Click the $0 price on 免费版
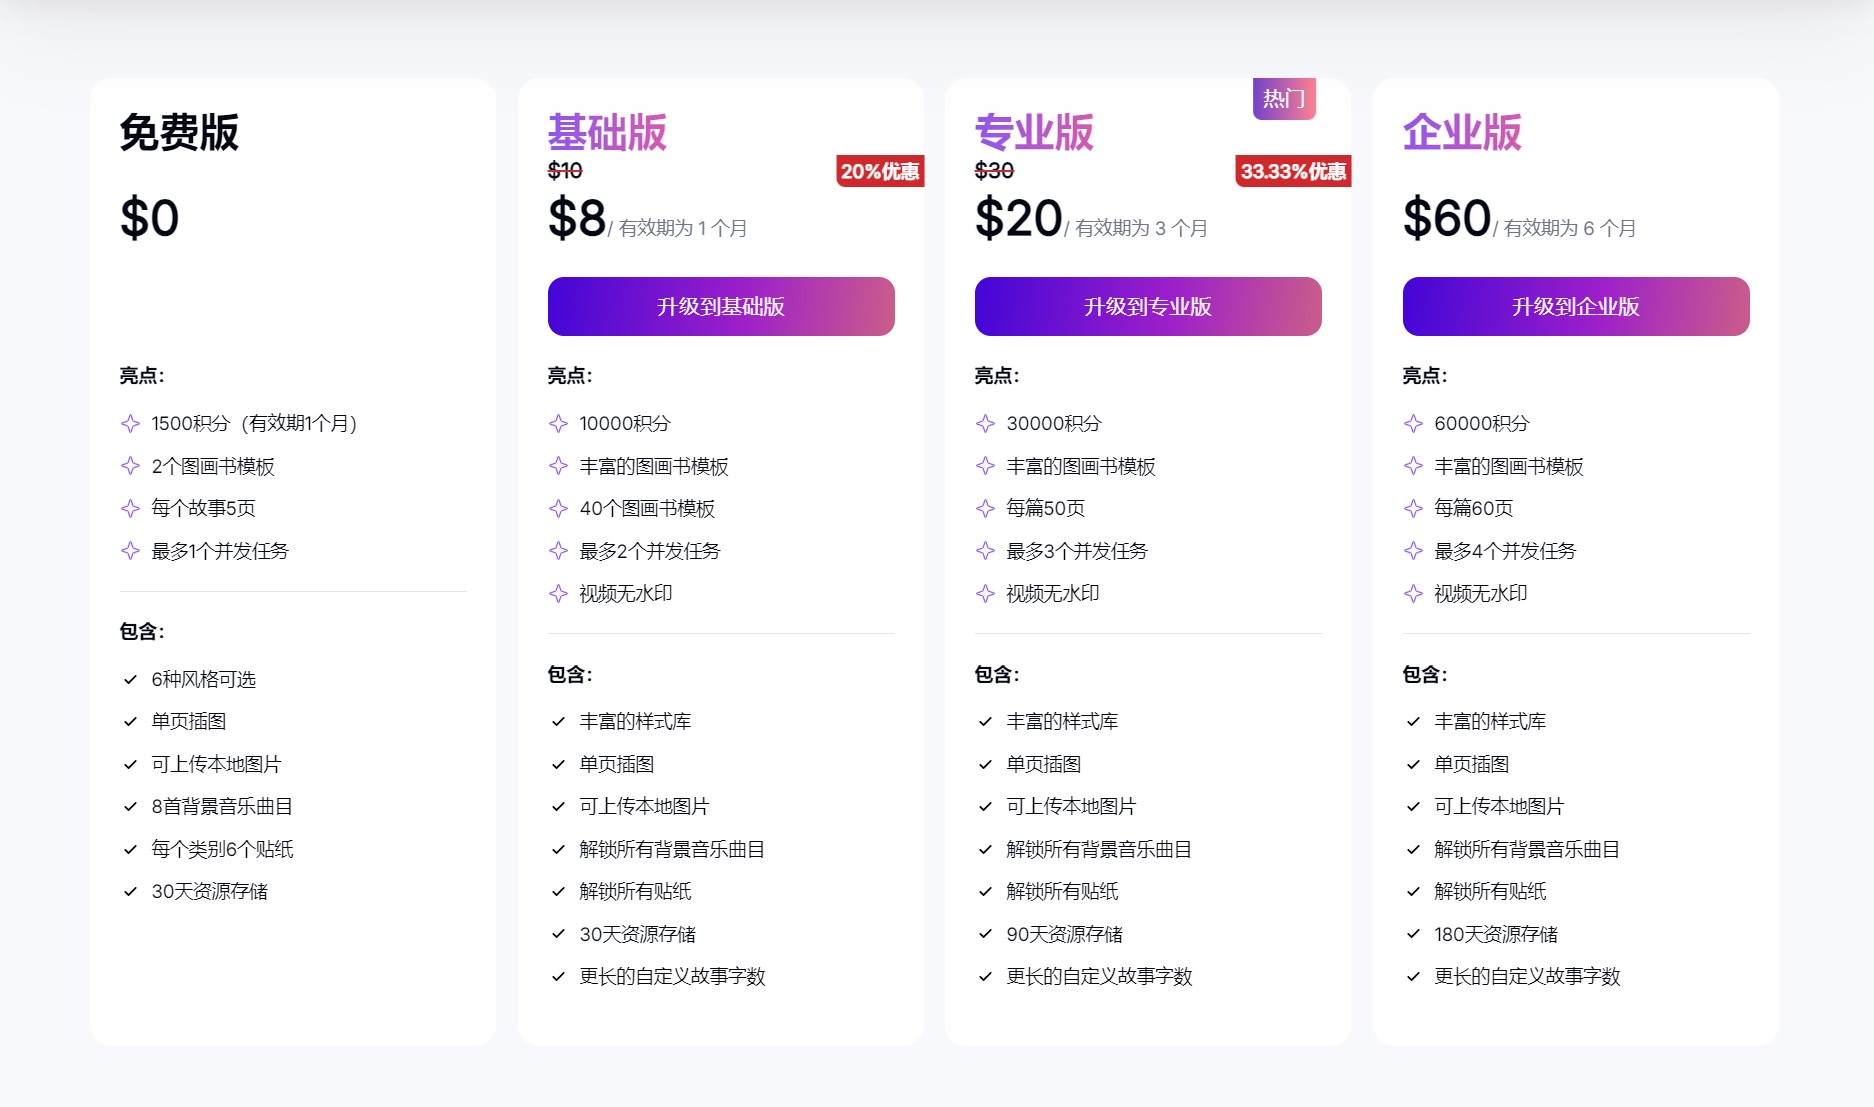The width and height of the screenshot is (1874, 1107). (x=149, y=218)
